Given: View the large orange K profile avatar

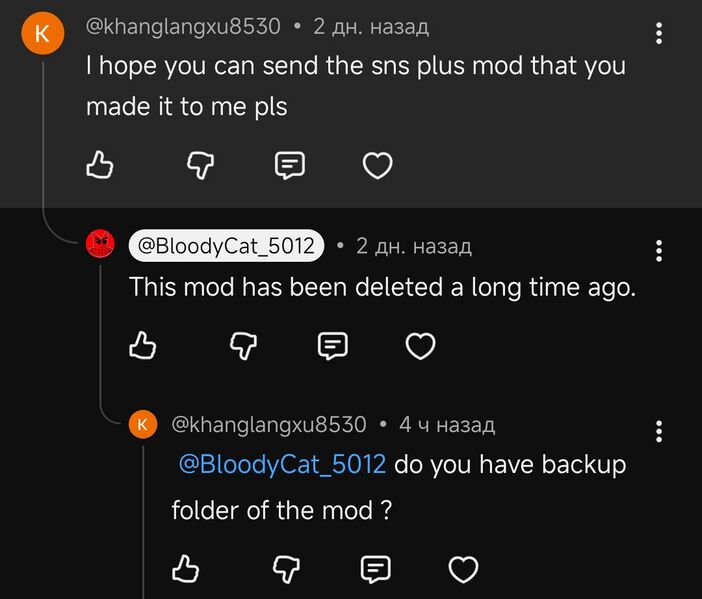Looking at the screenshot, I should point(43,34).
